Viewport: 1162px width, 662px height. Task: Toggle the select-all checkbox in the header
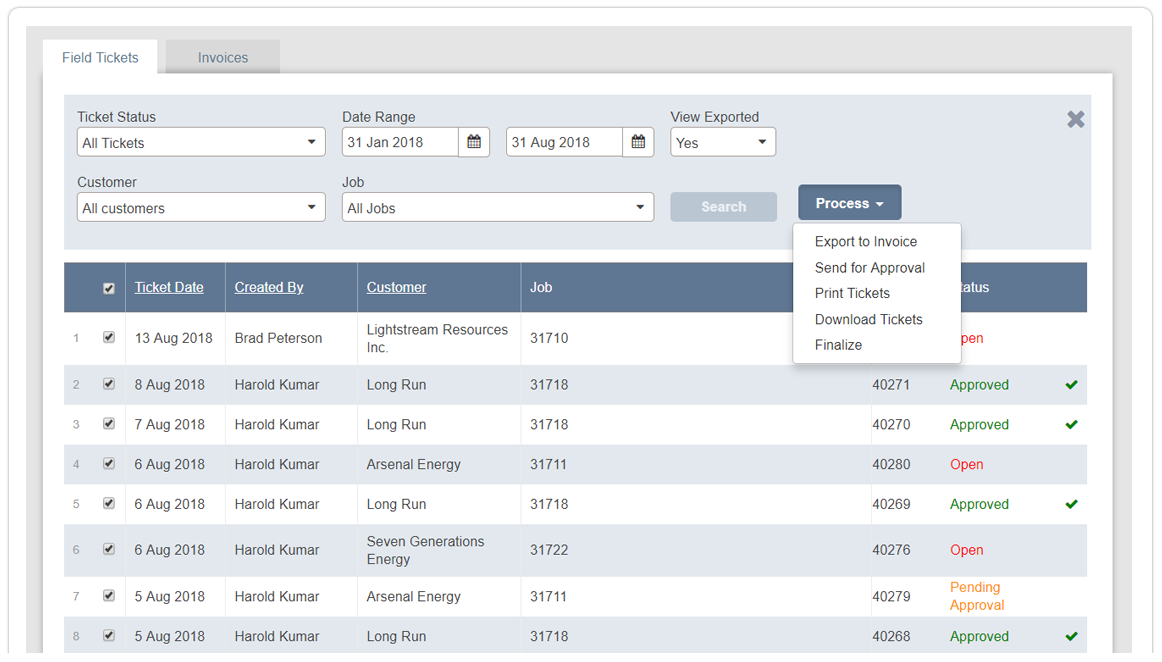tap(109, 287)
